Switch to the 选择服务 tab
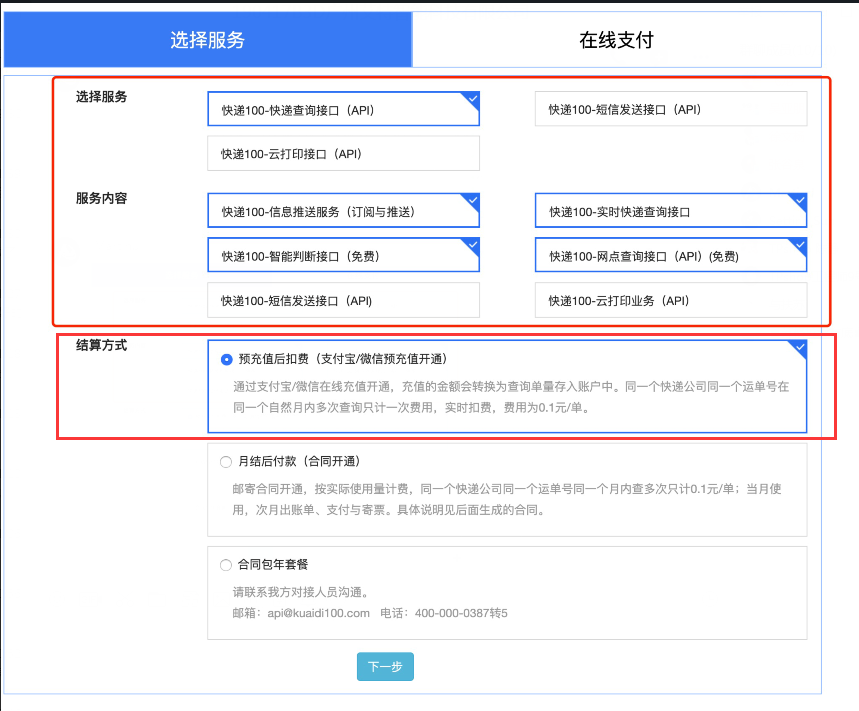Screen dimensions: 859x711 [207, 40]
